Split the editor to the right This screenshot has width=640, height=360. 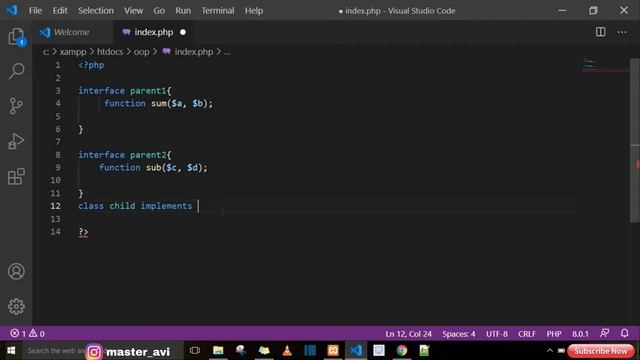click(x=600, y=32)
